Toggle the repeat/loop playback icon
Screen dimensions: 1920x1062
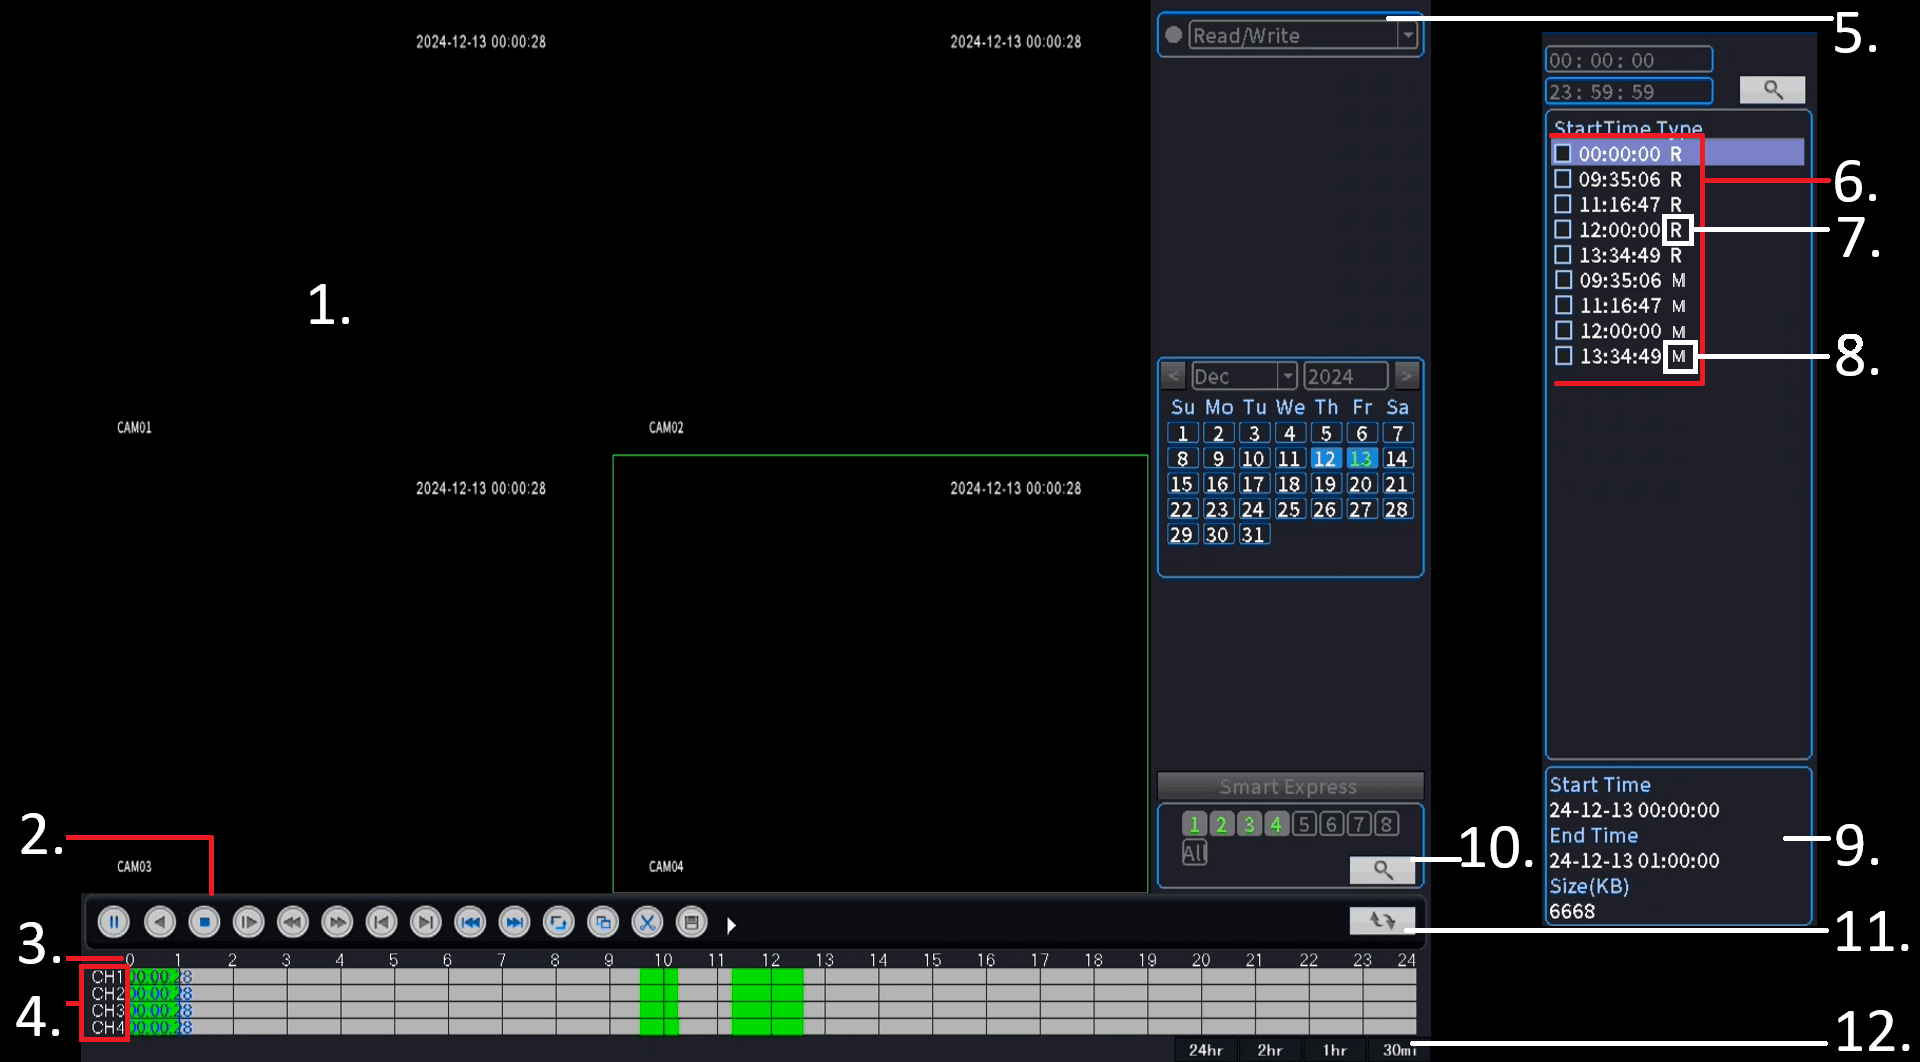558,922
